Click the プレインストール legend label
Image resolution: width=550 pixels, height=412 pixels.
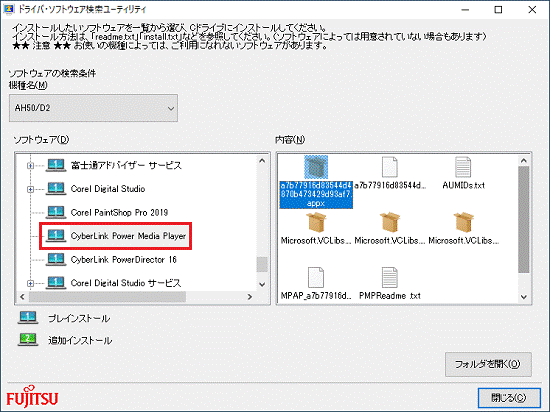[x=79, y=318]
